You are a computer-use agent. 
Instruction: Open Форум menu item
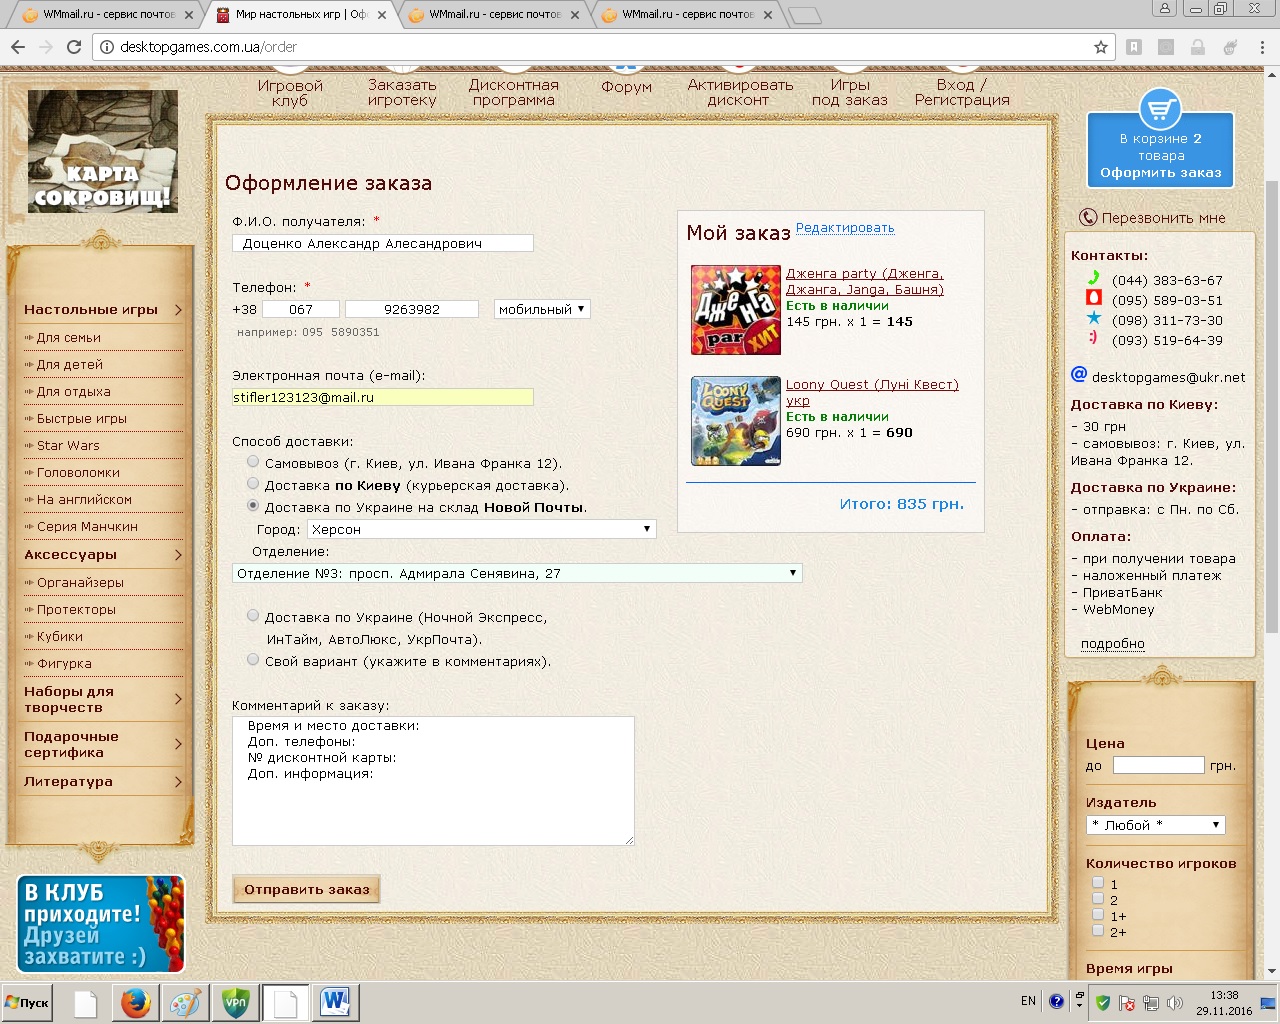coord(627,87)
